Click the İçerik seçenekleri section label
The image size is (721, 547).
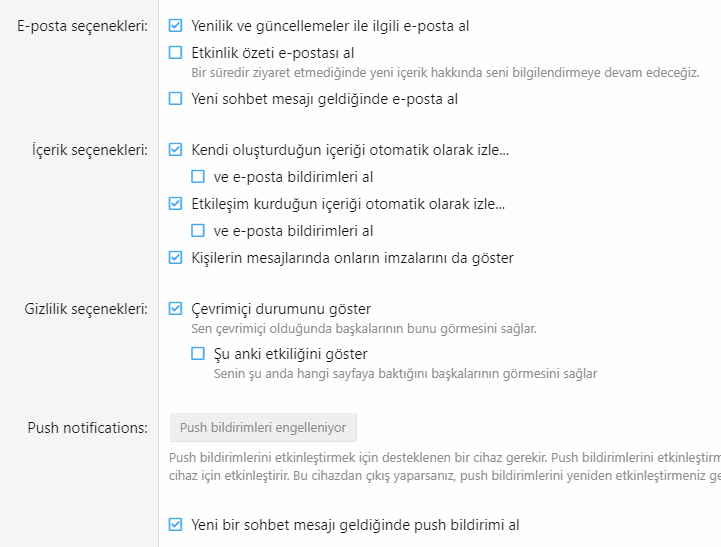tap(90, 151)
